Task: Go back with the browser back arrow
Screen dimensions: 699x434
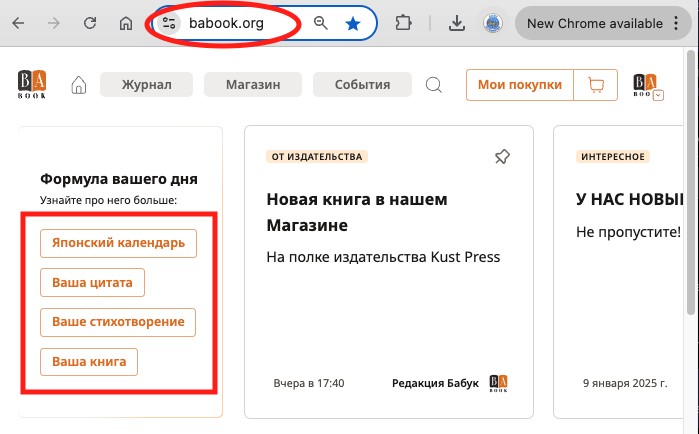Action: point(18,23)
